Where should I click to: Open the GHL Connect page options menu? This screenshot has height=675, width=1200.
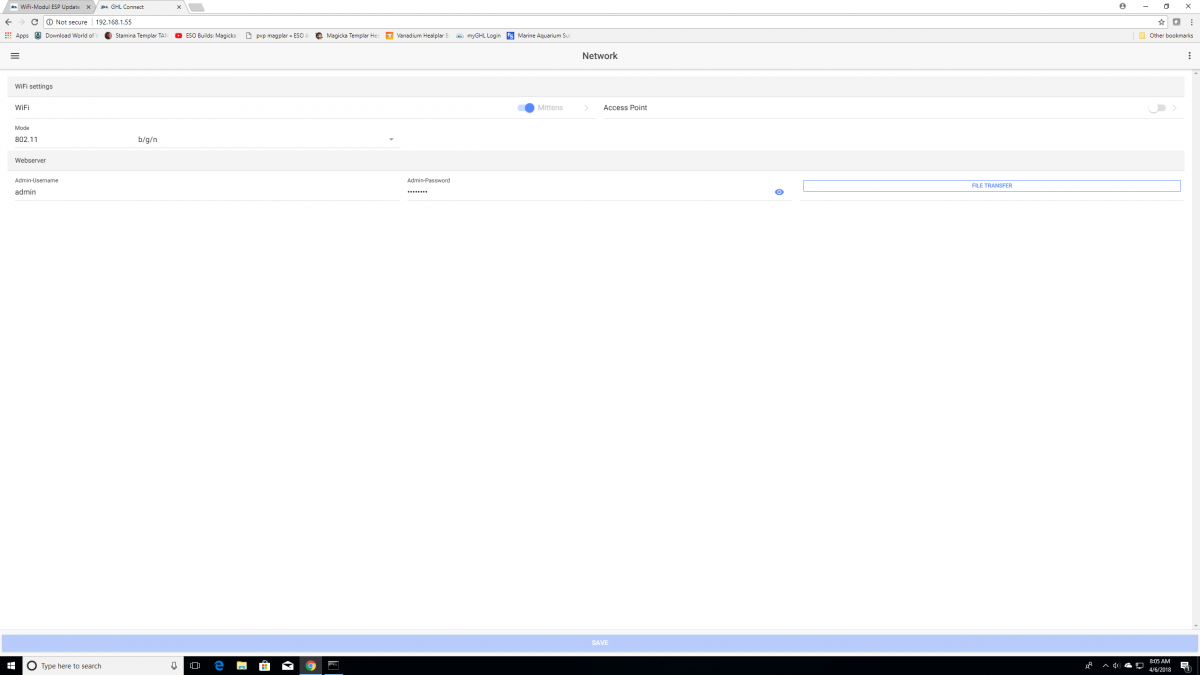click(x=1189, y=56)
